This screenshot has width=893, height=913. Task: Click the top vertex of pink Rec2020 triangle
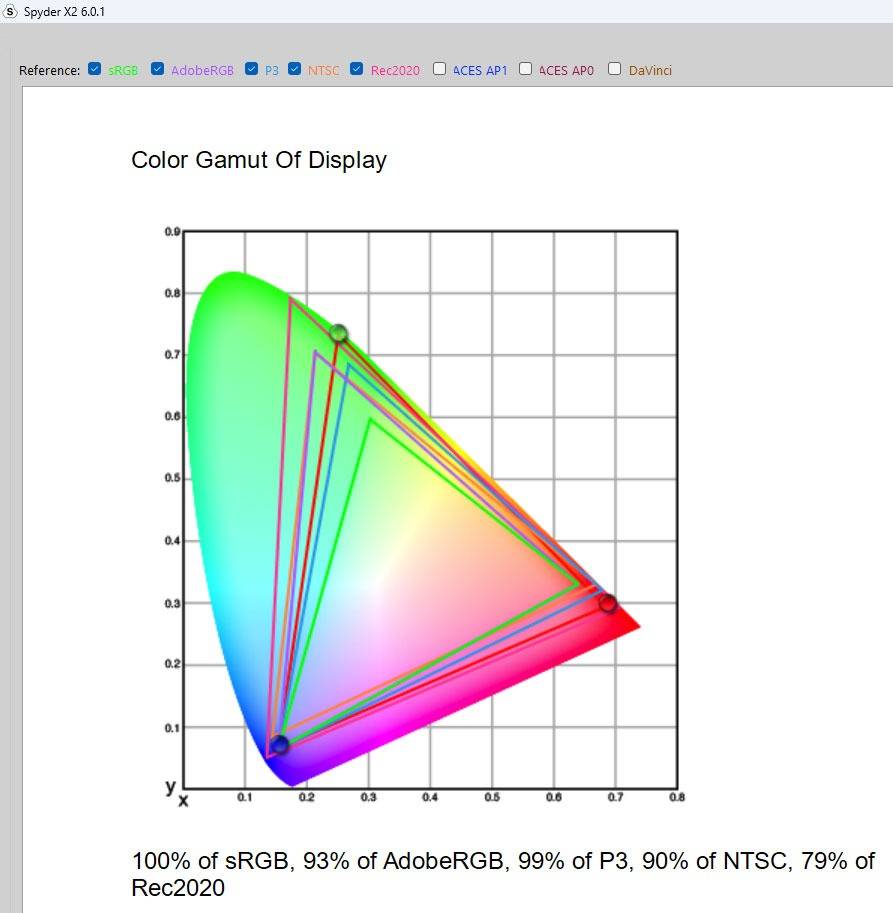pos(290,297)
